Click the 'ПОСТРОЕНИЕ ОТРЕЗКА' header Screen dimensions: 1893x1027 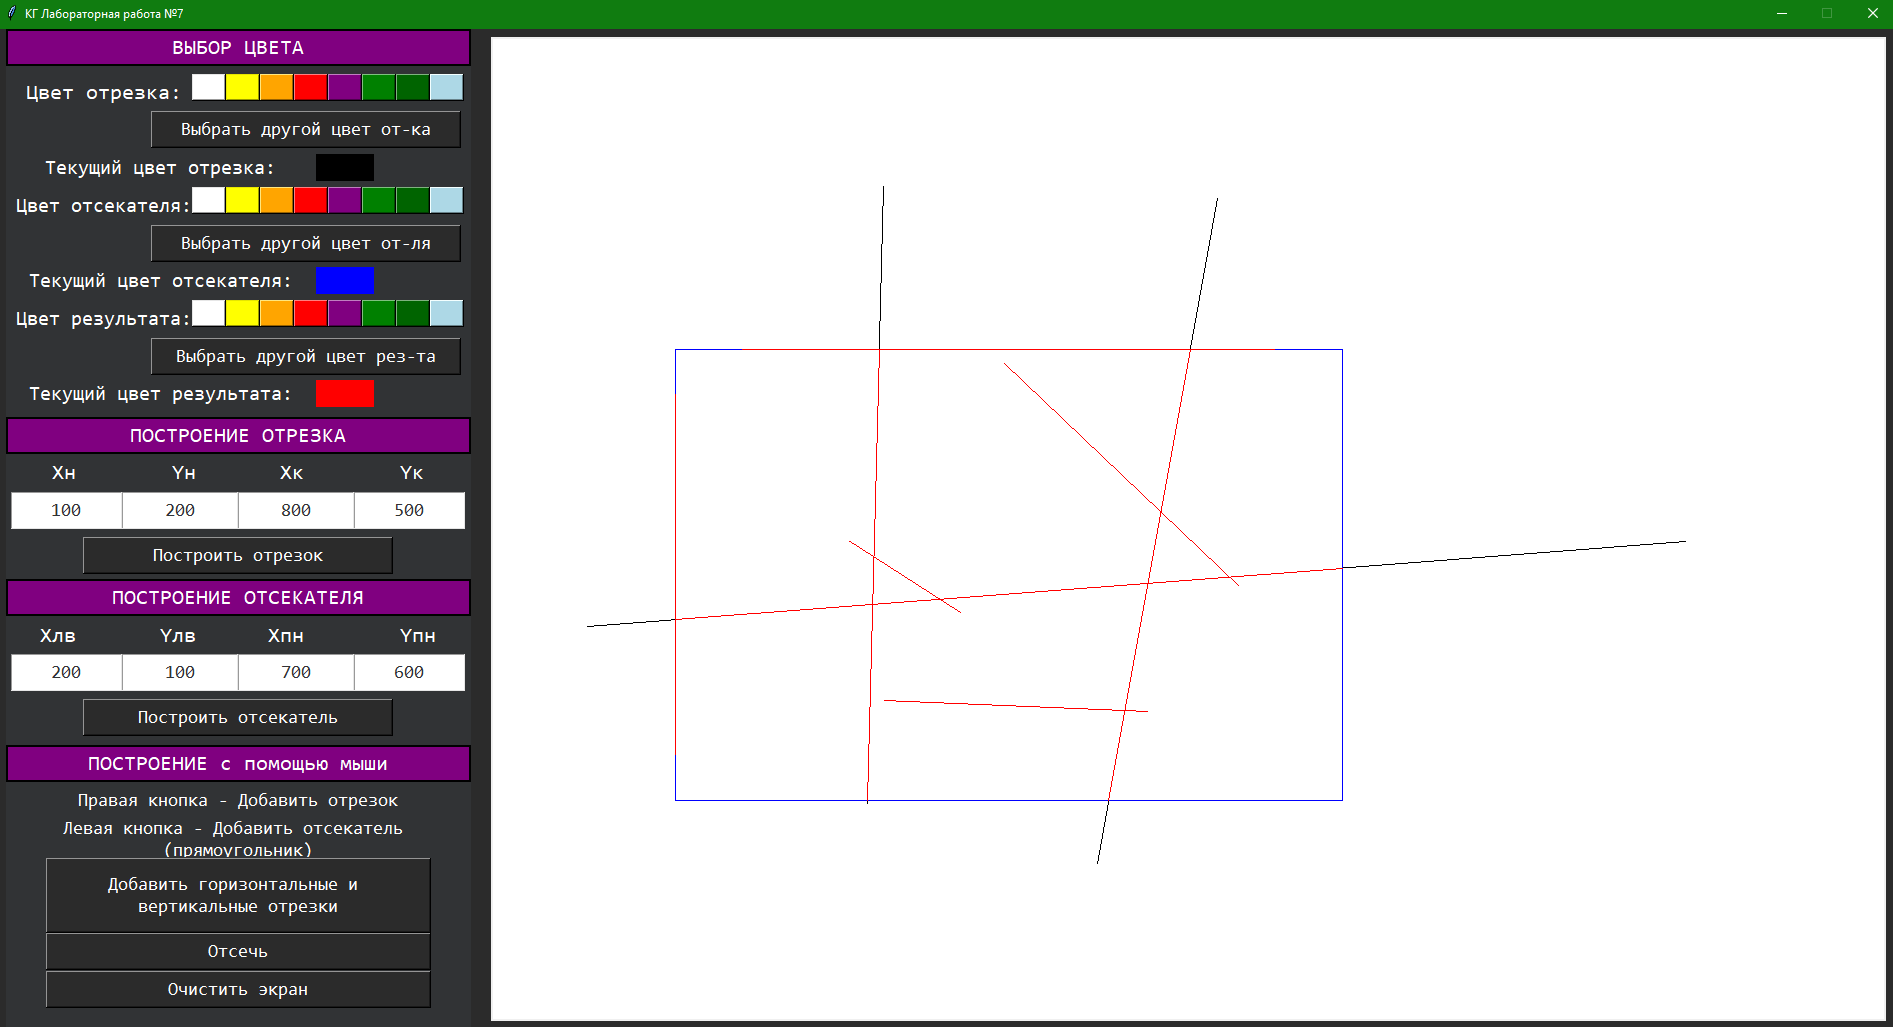pyautogui.click(x=238, y=436)
